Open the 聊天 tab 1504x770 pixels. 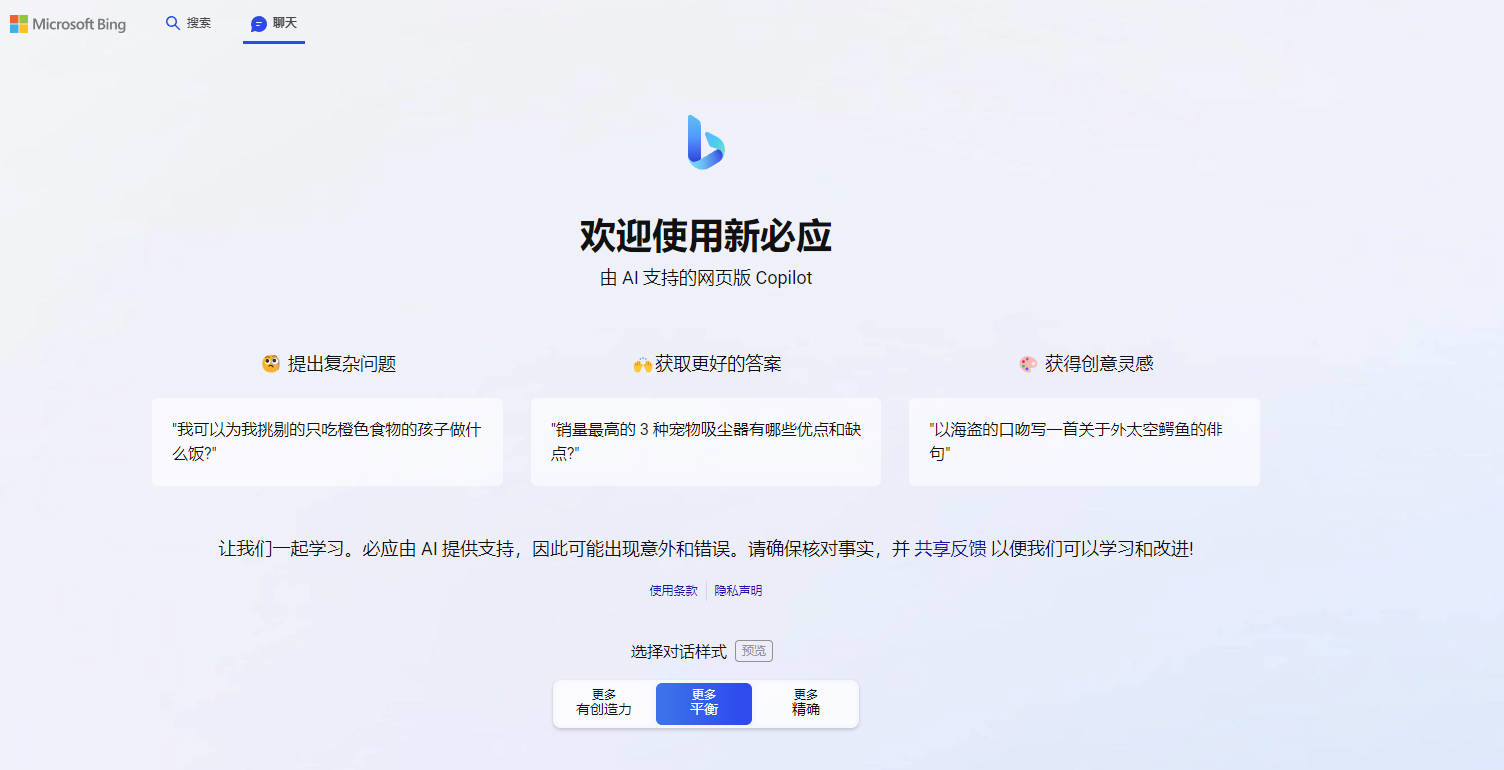tap(274, 23)
